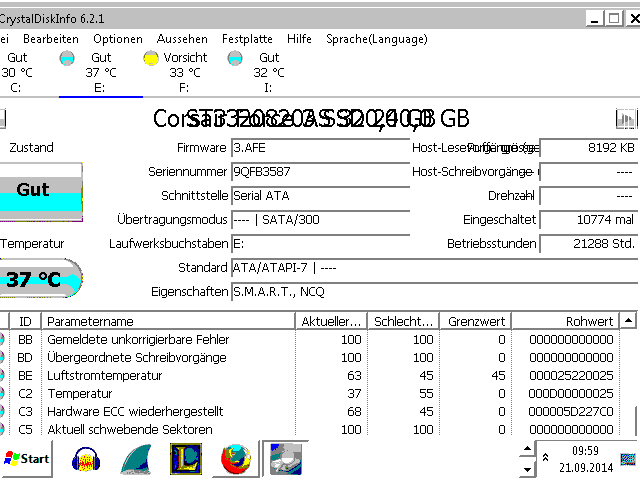Screen dimensions: 640x480
Task: Launch the headphones audio app in taskbar
Action: [86, 459]
